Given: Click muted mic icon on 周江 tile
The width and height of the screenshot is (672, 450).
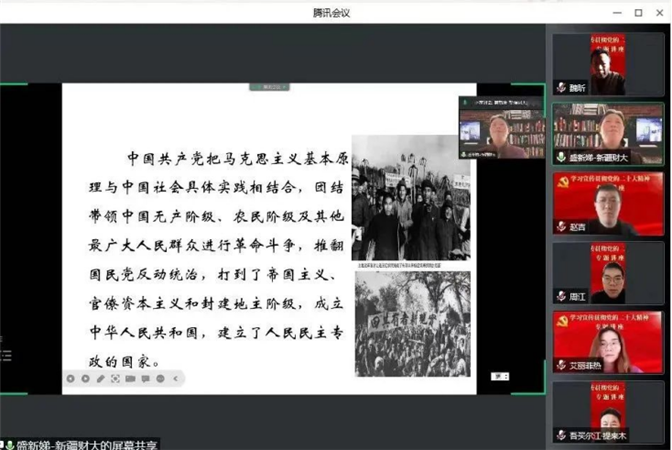Looking at the screenshot, I should click(561, 296).
